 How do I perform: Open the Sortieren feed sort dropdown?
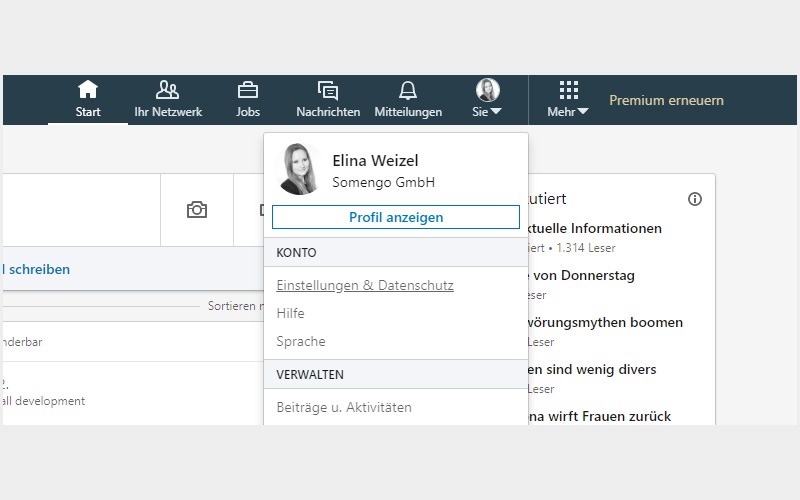(235, 306)
